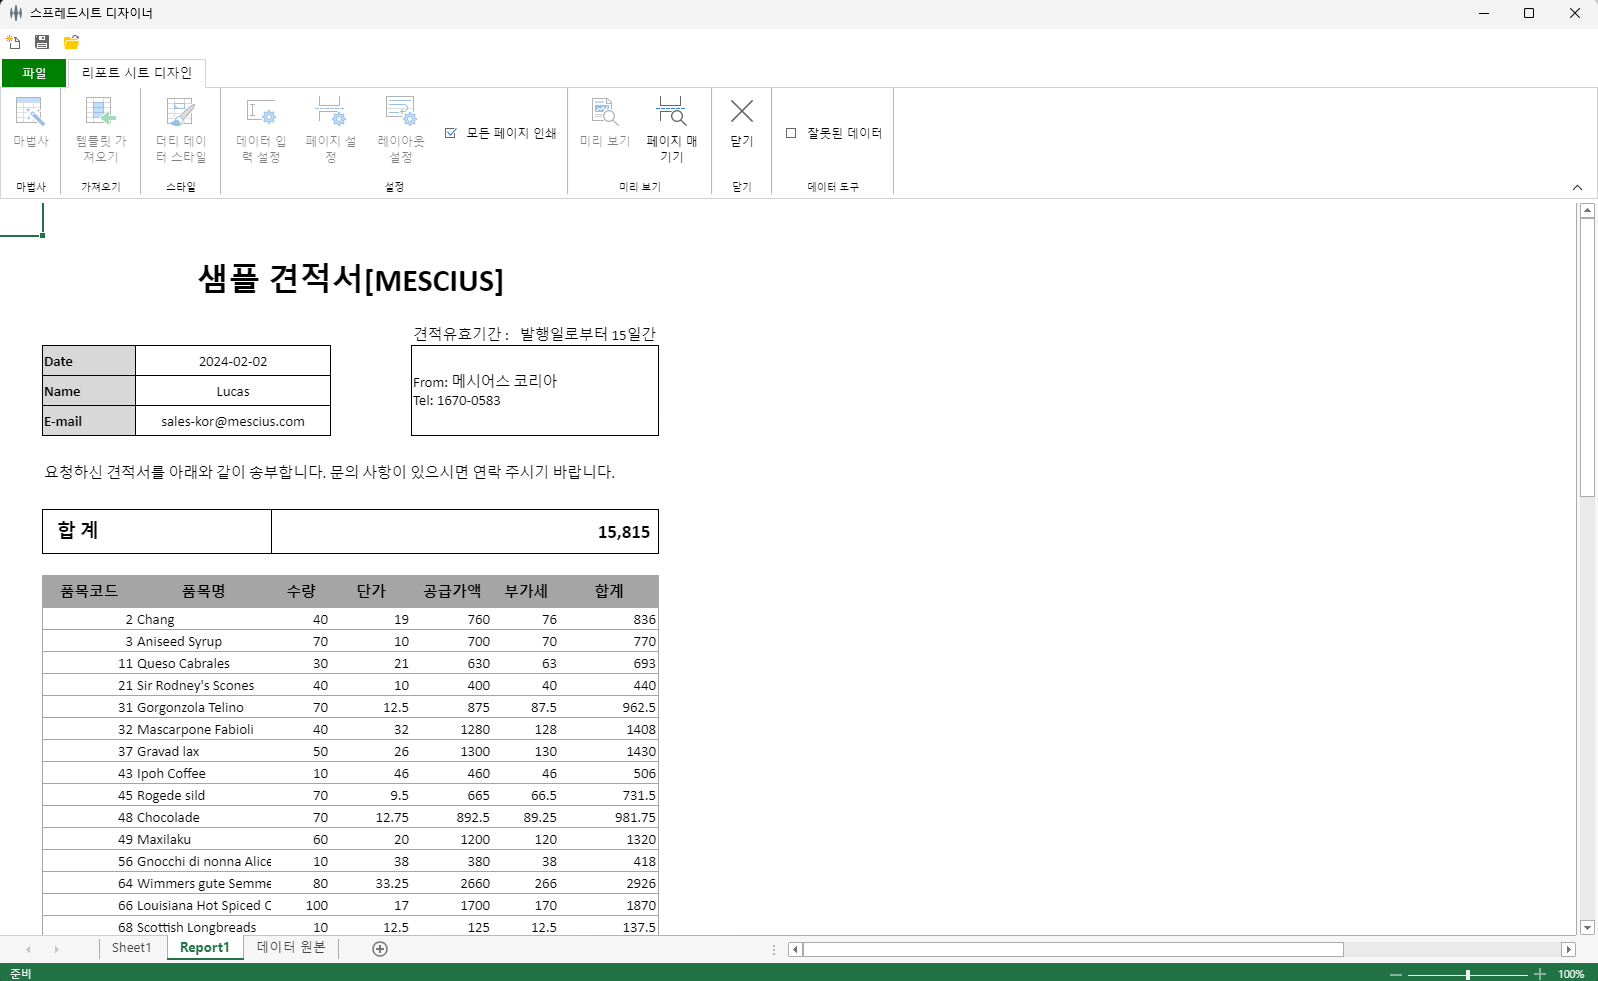The image size is (1598, 981).
Task: Close report designer with 닫기 icon
Action: pos(741,124)
